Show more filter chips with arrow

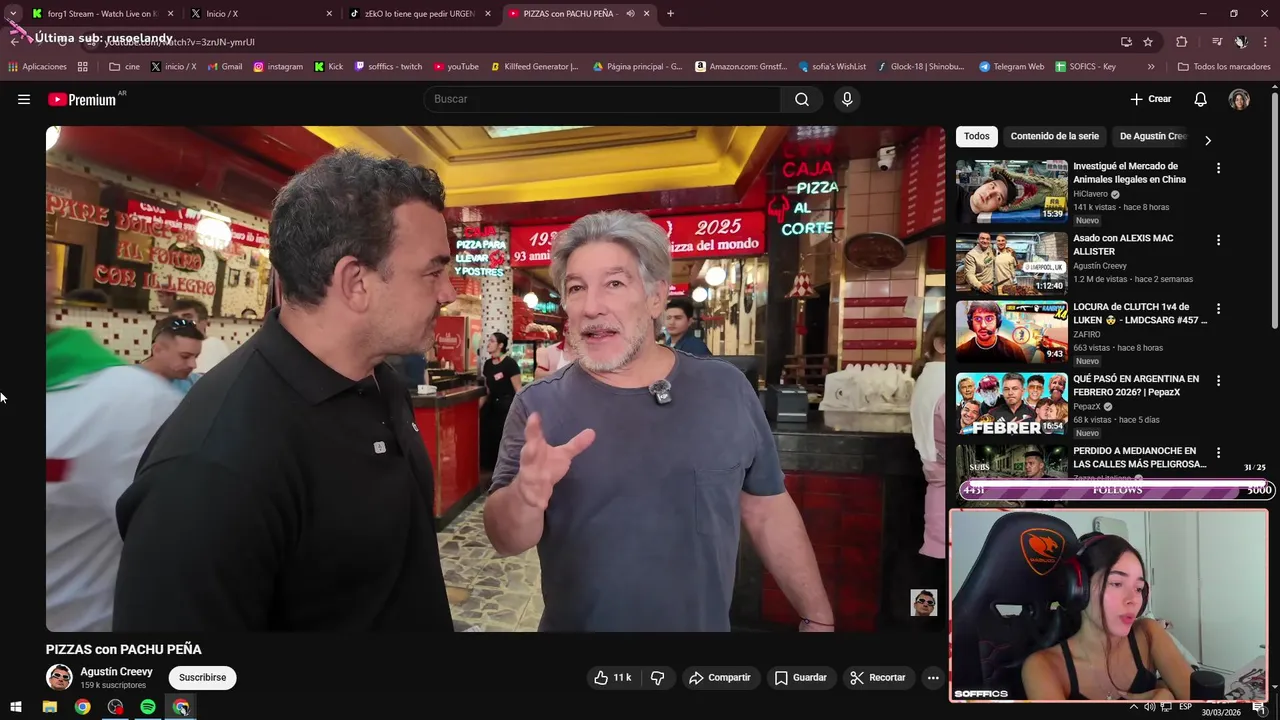(1207, 140)
